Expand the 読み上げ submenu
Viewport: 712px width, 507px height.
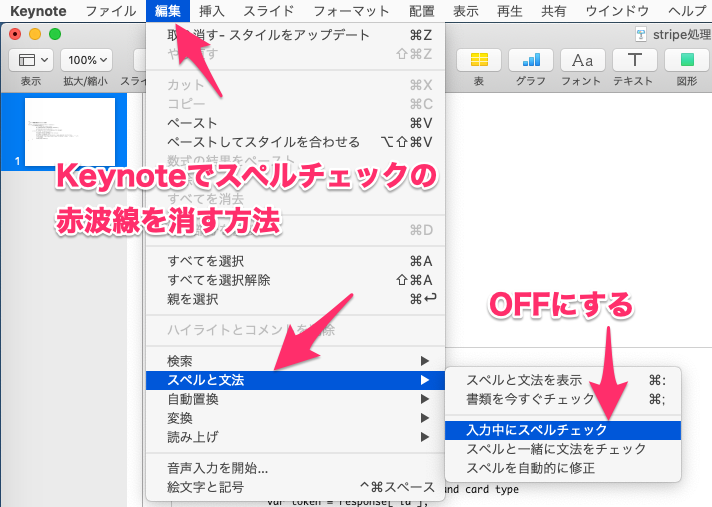click(295, 437)
